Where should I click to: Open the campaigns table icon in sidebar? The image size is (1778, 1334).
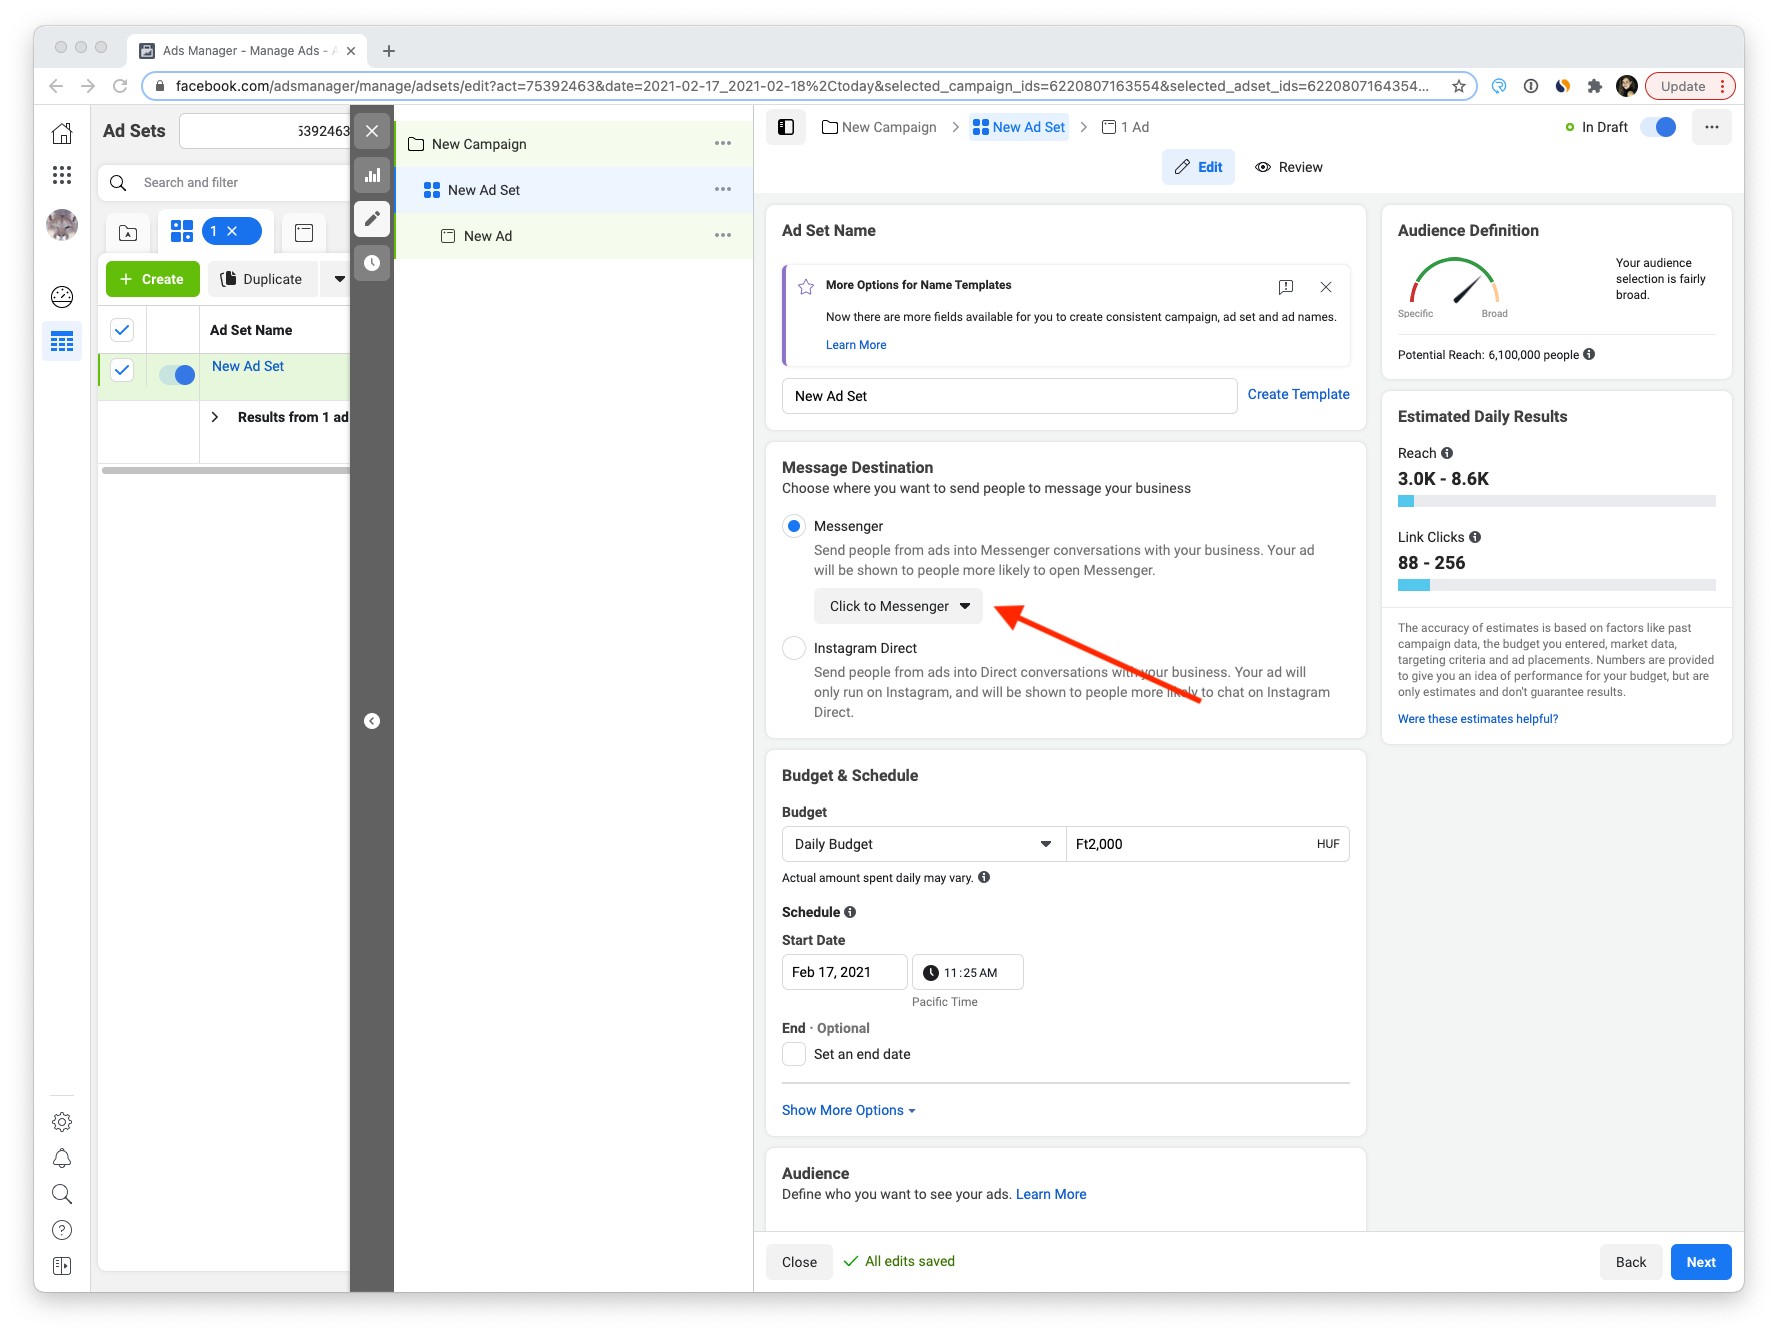coord(62,342)
